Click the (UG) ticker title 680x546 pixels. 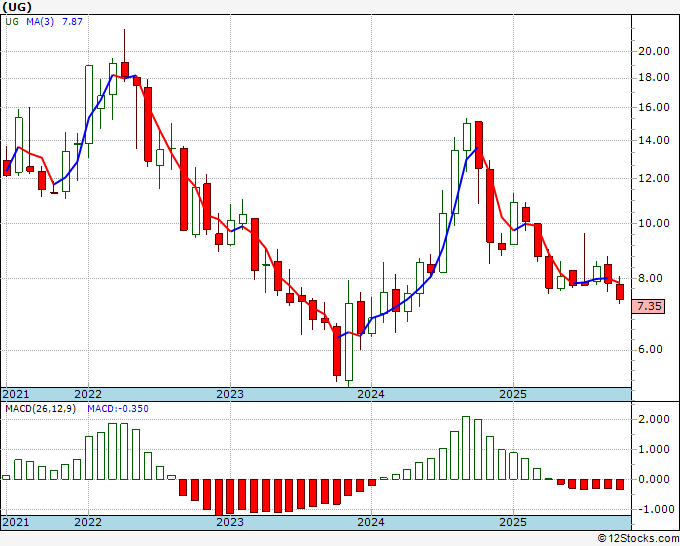pos(19,7)
